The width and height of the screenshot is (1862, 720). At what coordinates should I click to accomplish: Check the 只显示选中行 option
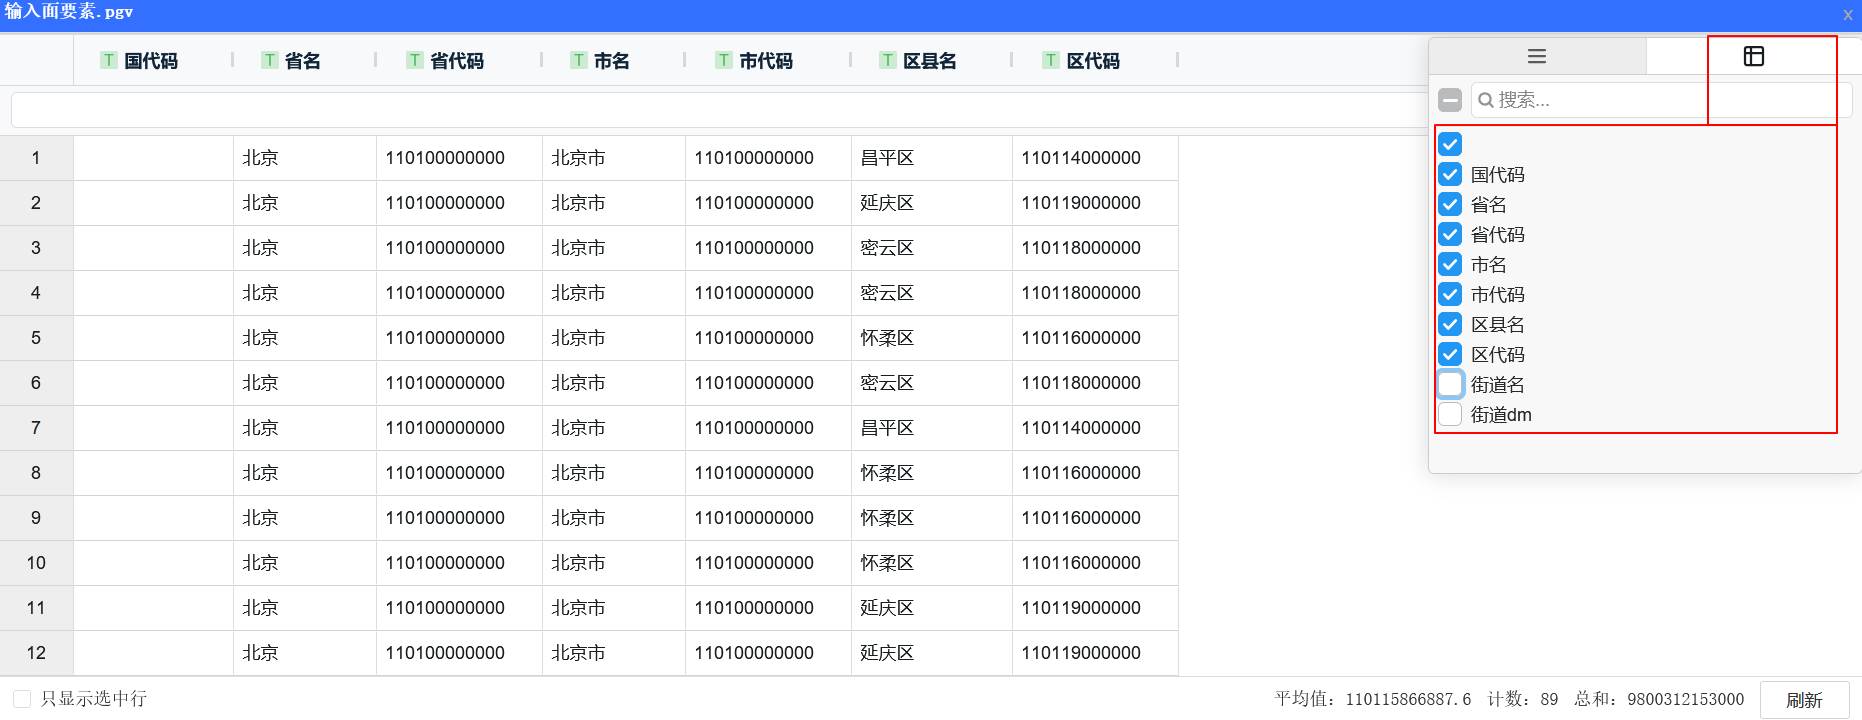coord(22,699)
